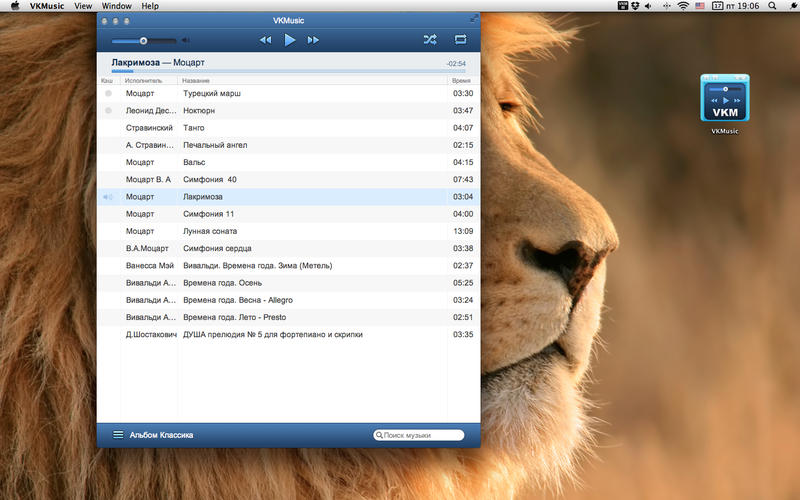Skip to next track with forward icon
This screenshot has height=500, width=800.
313,40
